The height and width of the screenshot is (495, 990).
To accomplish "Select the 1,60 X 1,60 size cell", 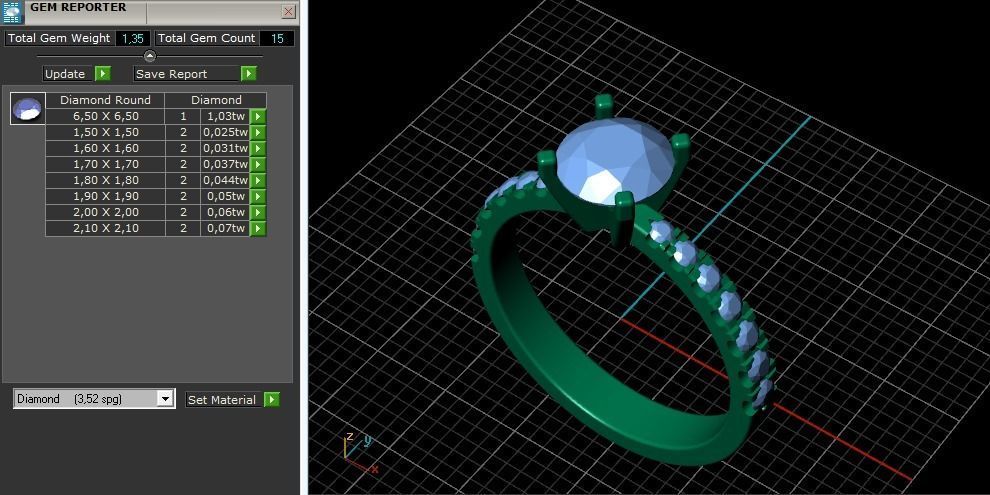I will click(x=105, y=148).
